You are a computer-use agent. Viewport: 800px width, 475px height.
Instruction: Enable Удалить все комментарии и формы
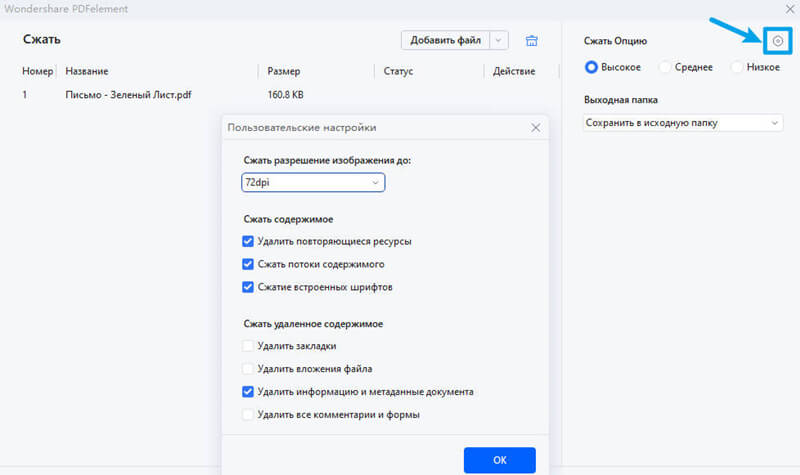point(248,414)
